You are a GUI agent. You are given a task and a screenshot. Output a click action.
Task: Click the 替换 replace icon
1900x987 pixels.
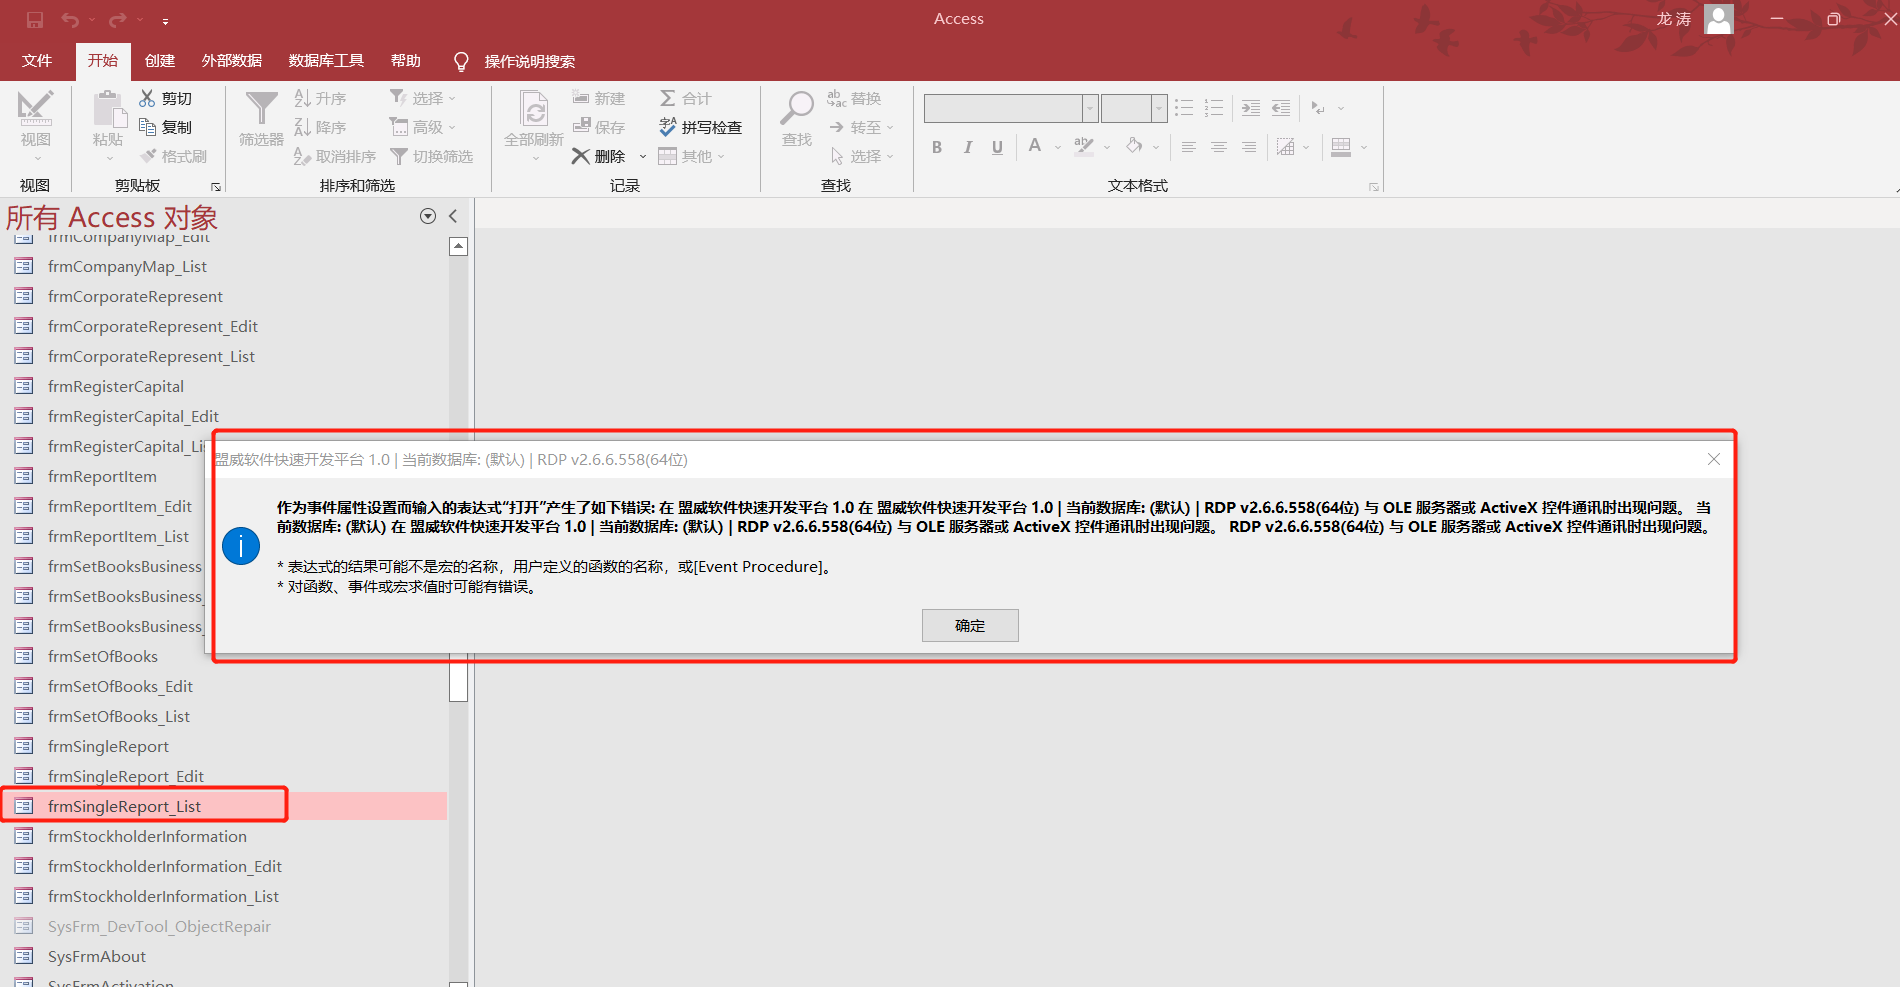tap(837, 98)
